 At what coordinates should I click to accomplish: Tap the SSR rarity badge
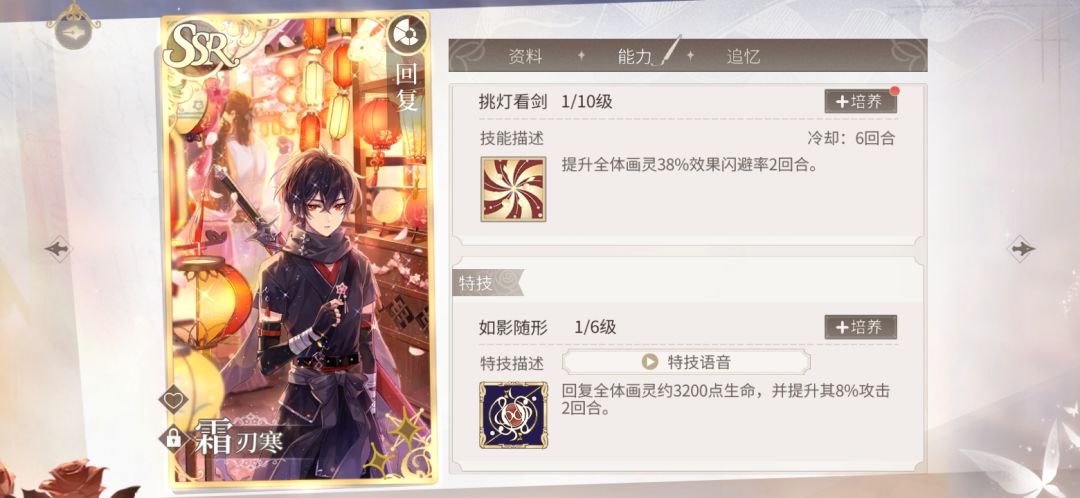200,48
